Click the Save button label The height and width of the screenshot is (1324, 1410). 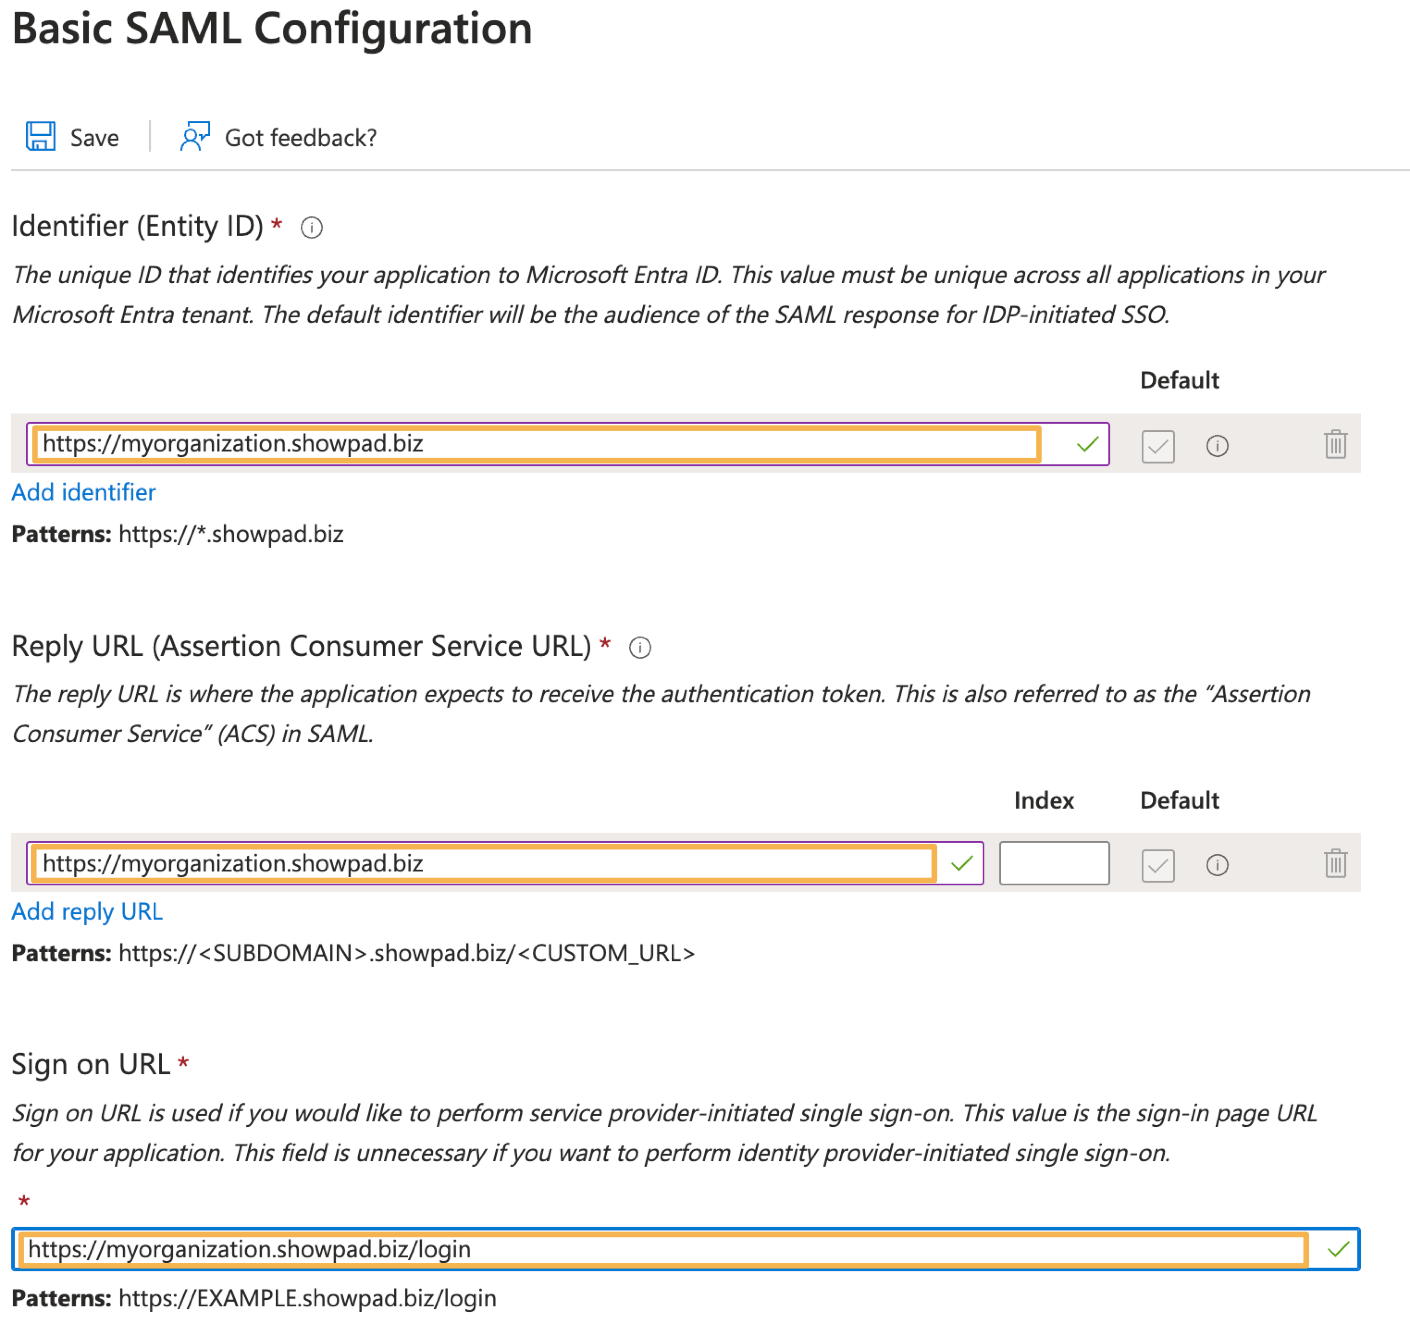point(94,138)
